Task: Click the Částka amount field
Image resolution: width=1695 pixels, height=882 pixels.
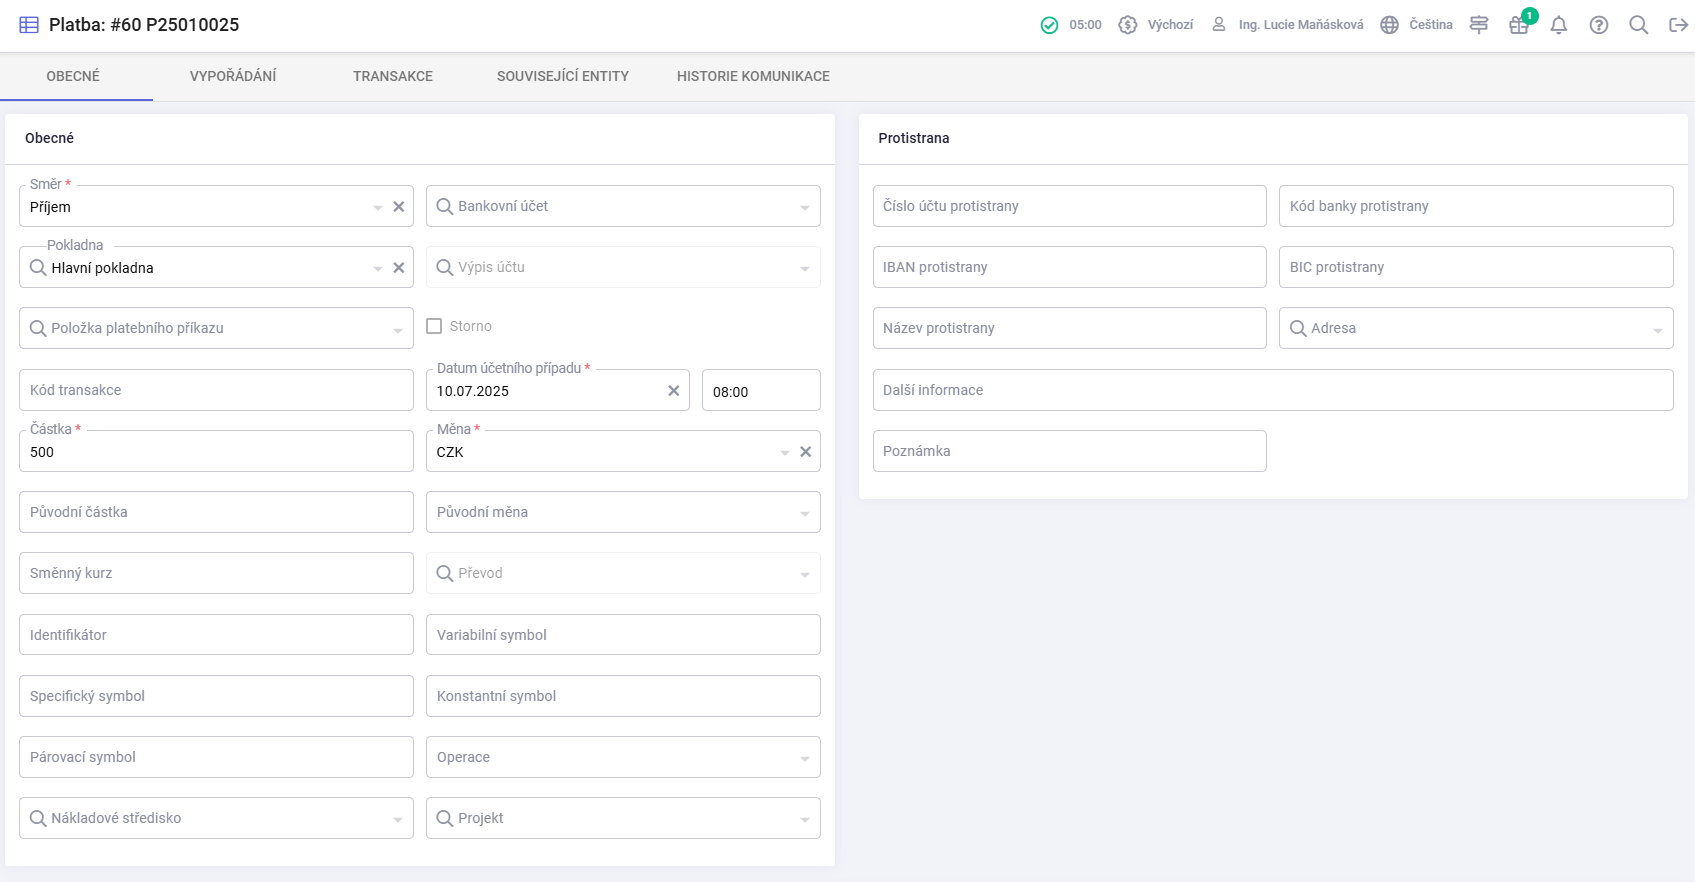Action: pyautogui.click(x=216, y=451)
